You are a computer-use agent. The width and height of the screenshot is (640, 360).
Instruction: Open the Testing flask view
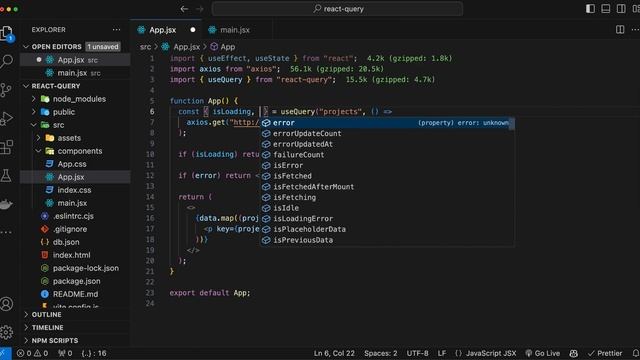(x=6, y=176)
